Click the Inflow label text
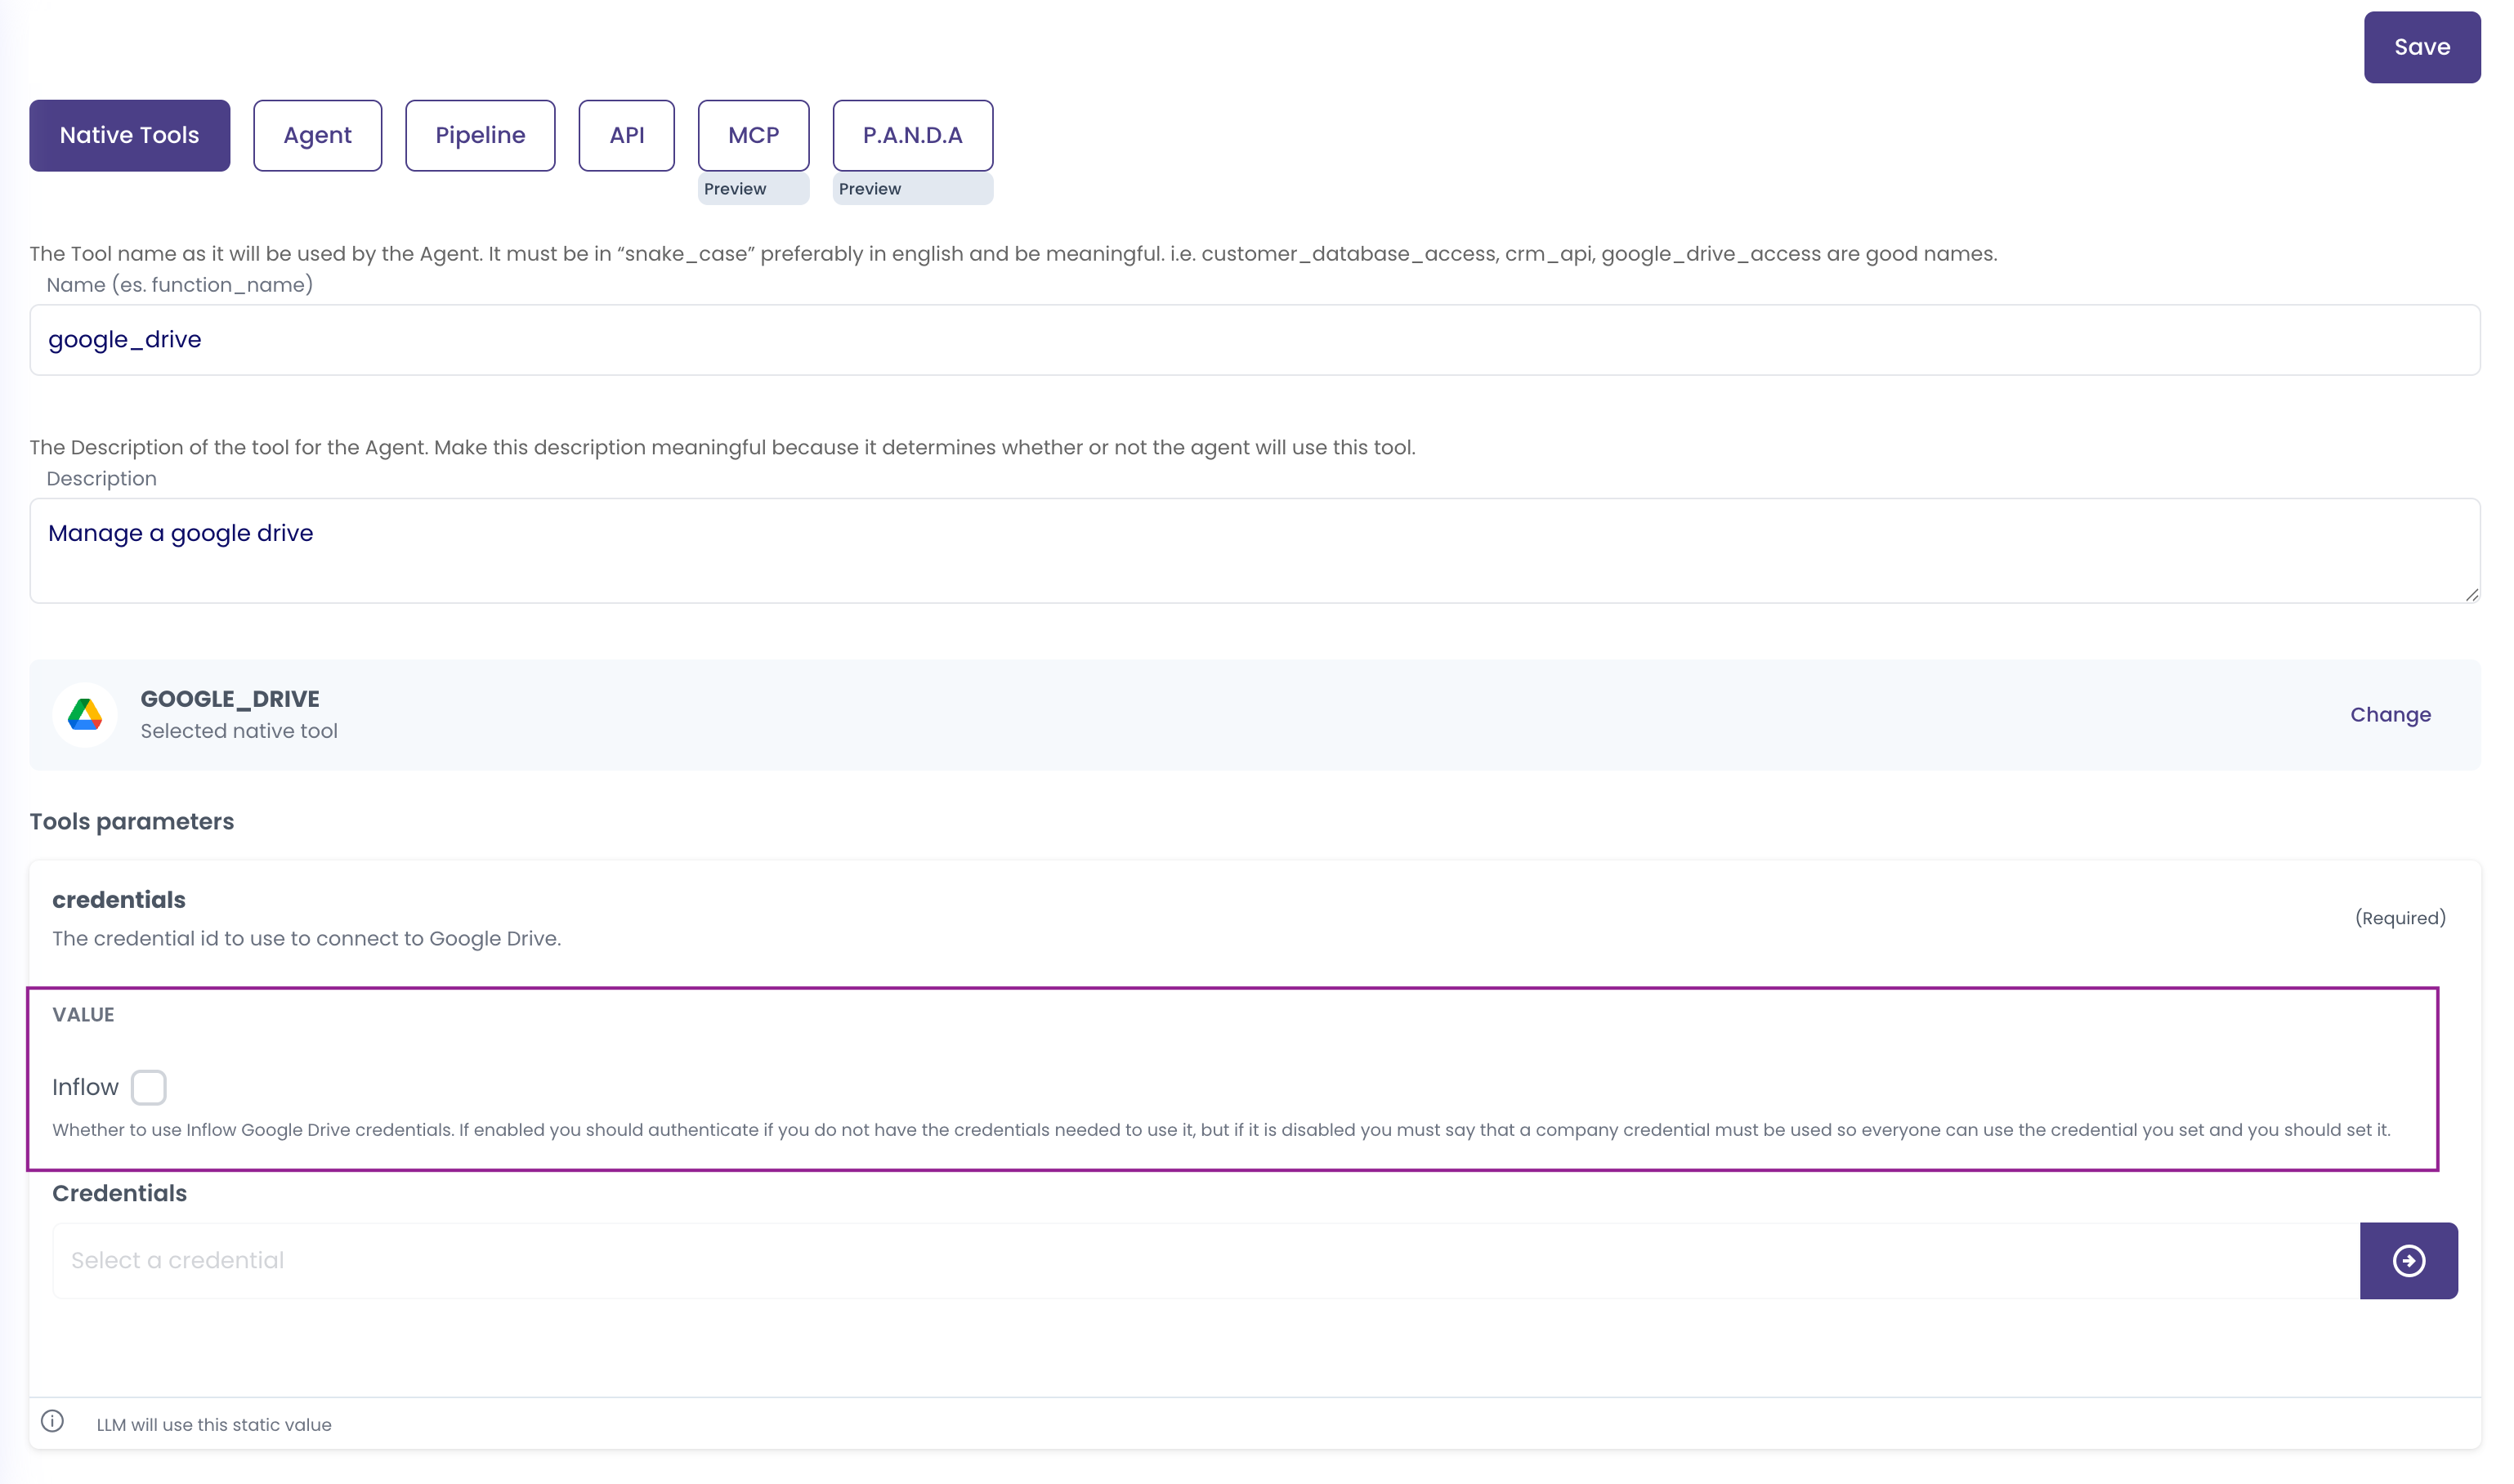The height and width of the screenshot is (1484, 2514). point(85,1087)
